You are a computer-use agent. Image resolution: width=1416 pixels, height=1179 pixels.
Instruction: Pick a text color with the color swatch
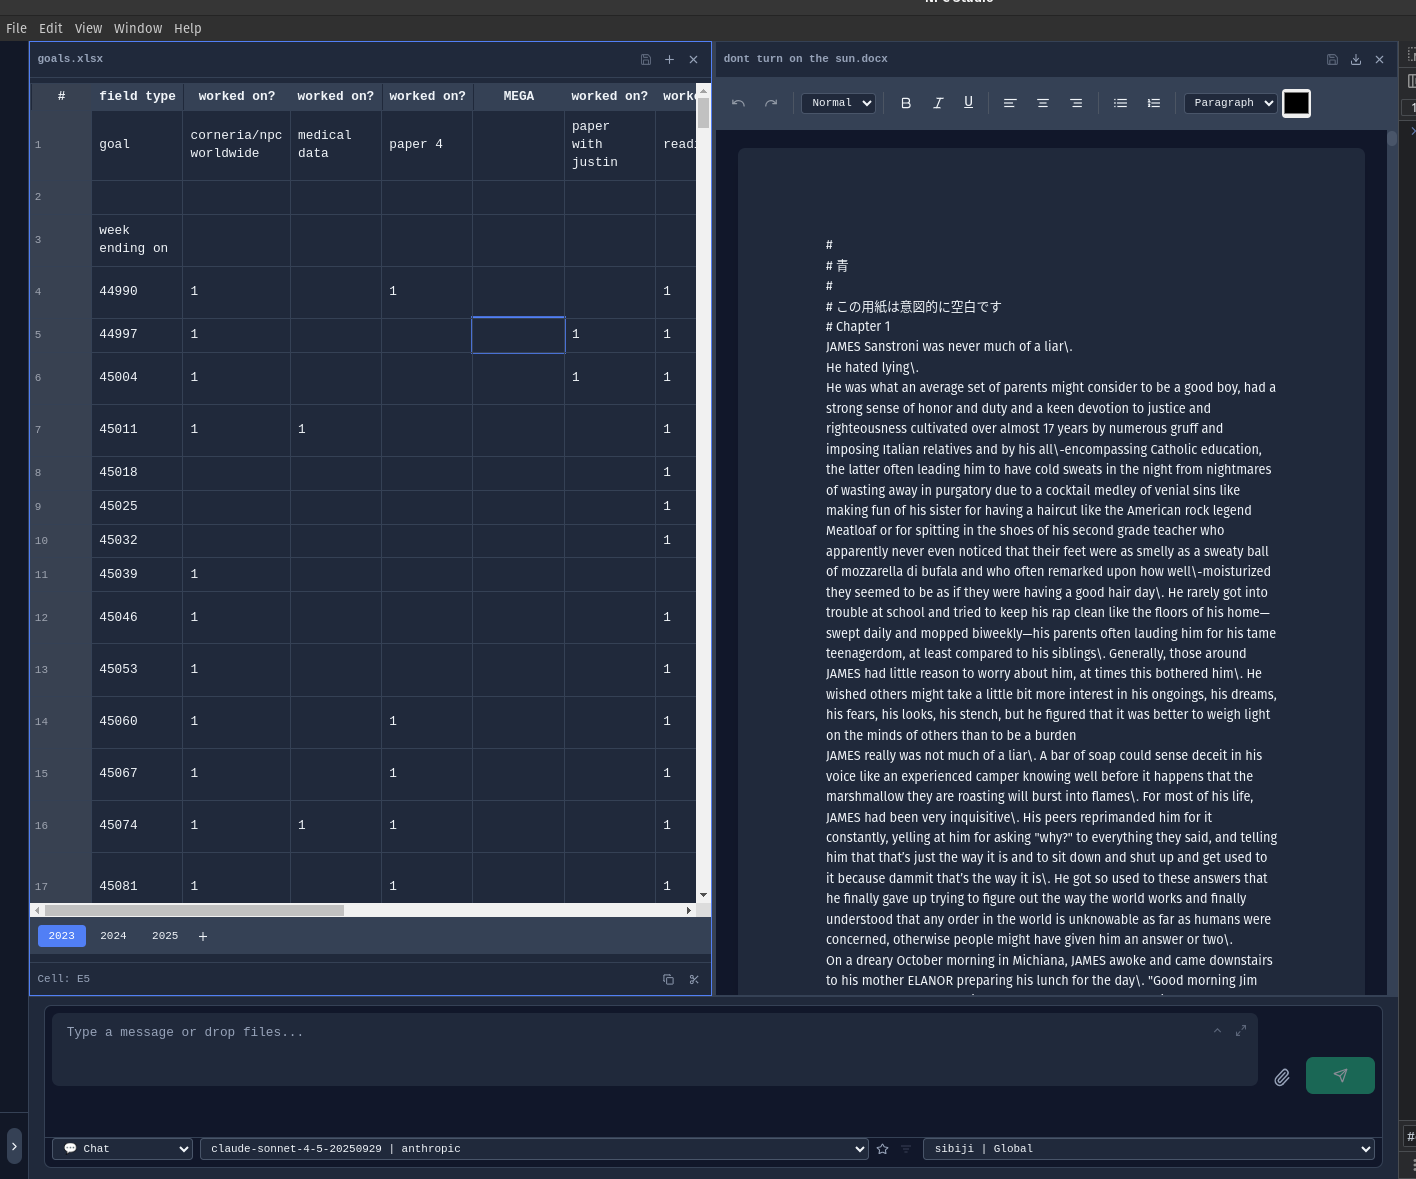coord(1296,102)
